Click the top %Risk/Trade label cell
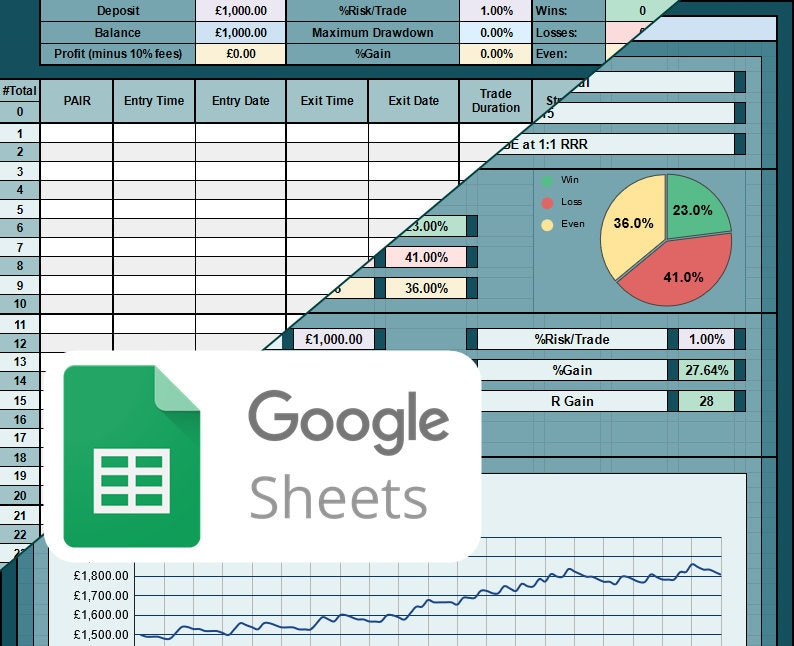Image resolution: width=794 pixels, height=646 pixels. 373,11
